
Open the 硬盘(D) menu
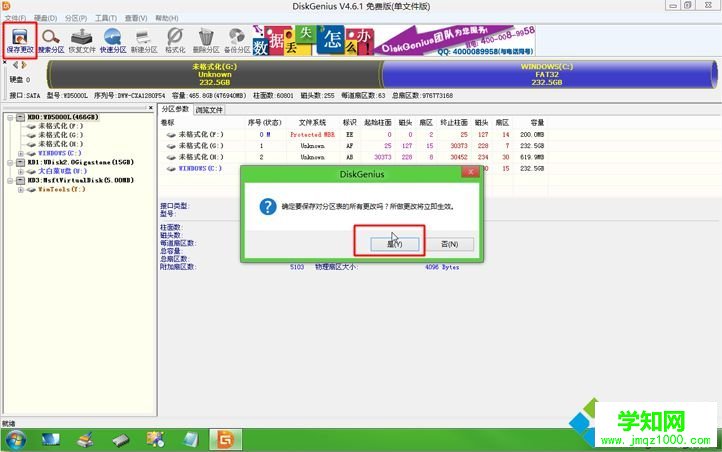(x=45, y=18)
